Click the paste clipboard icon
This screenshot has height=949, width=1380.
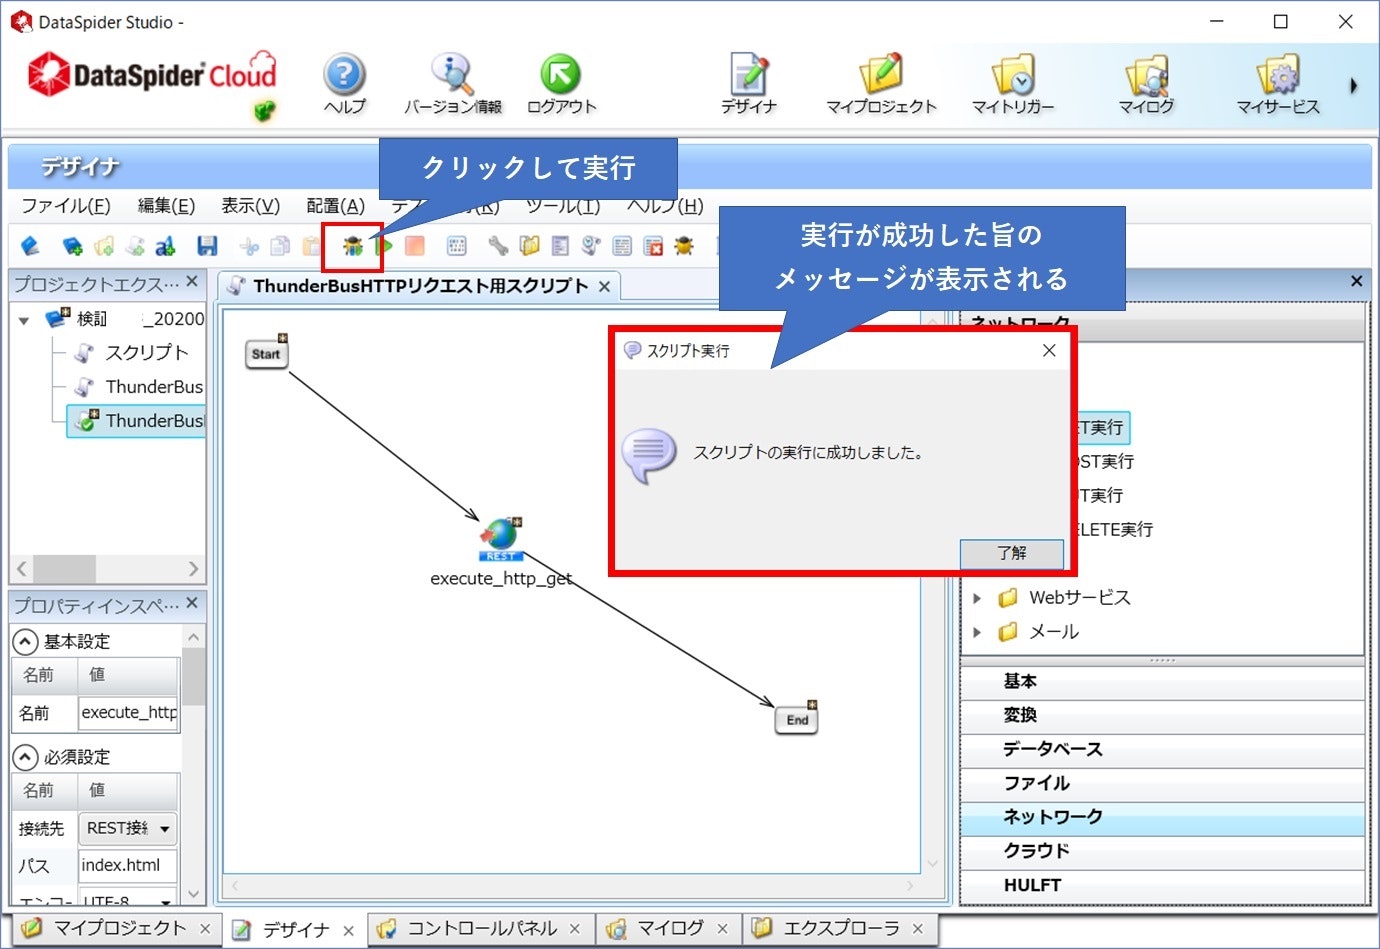coord(311,246)
